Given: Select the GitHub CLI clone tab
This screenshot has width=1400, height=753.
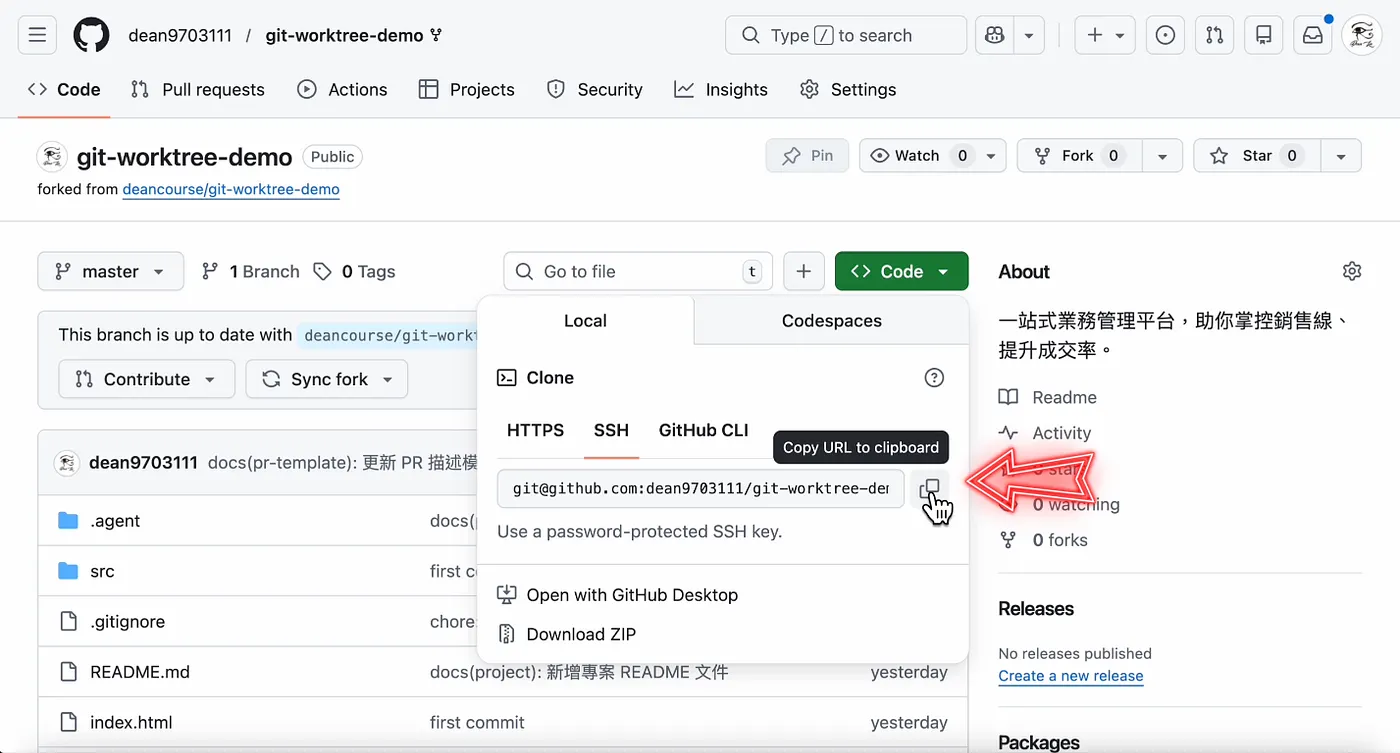Looking at the screenshot, I should tap(704, 430).
